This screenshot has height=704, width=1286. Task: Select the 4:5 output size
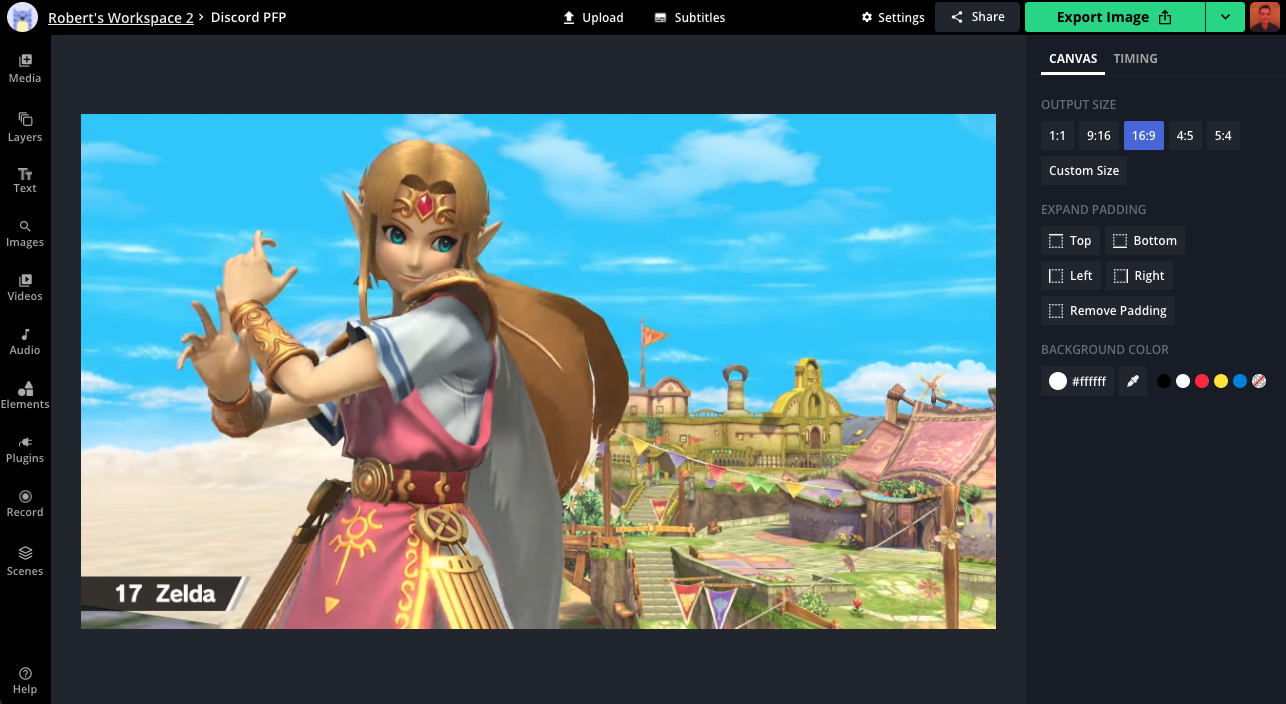coord(1185,136)
